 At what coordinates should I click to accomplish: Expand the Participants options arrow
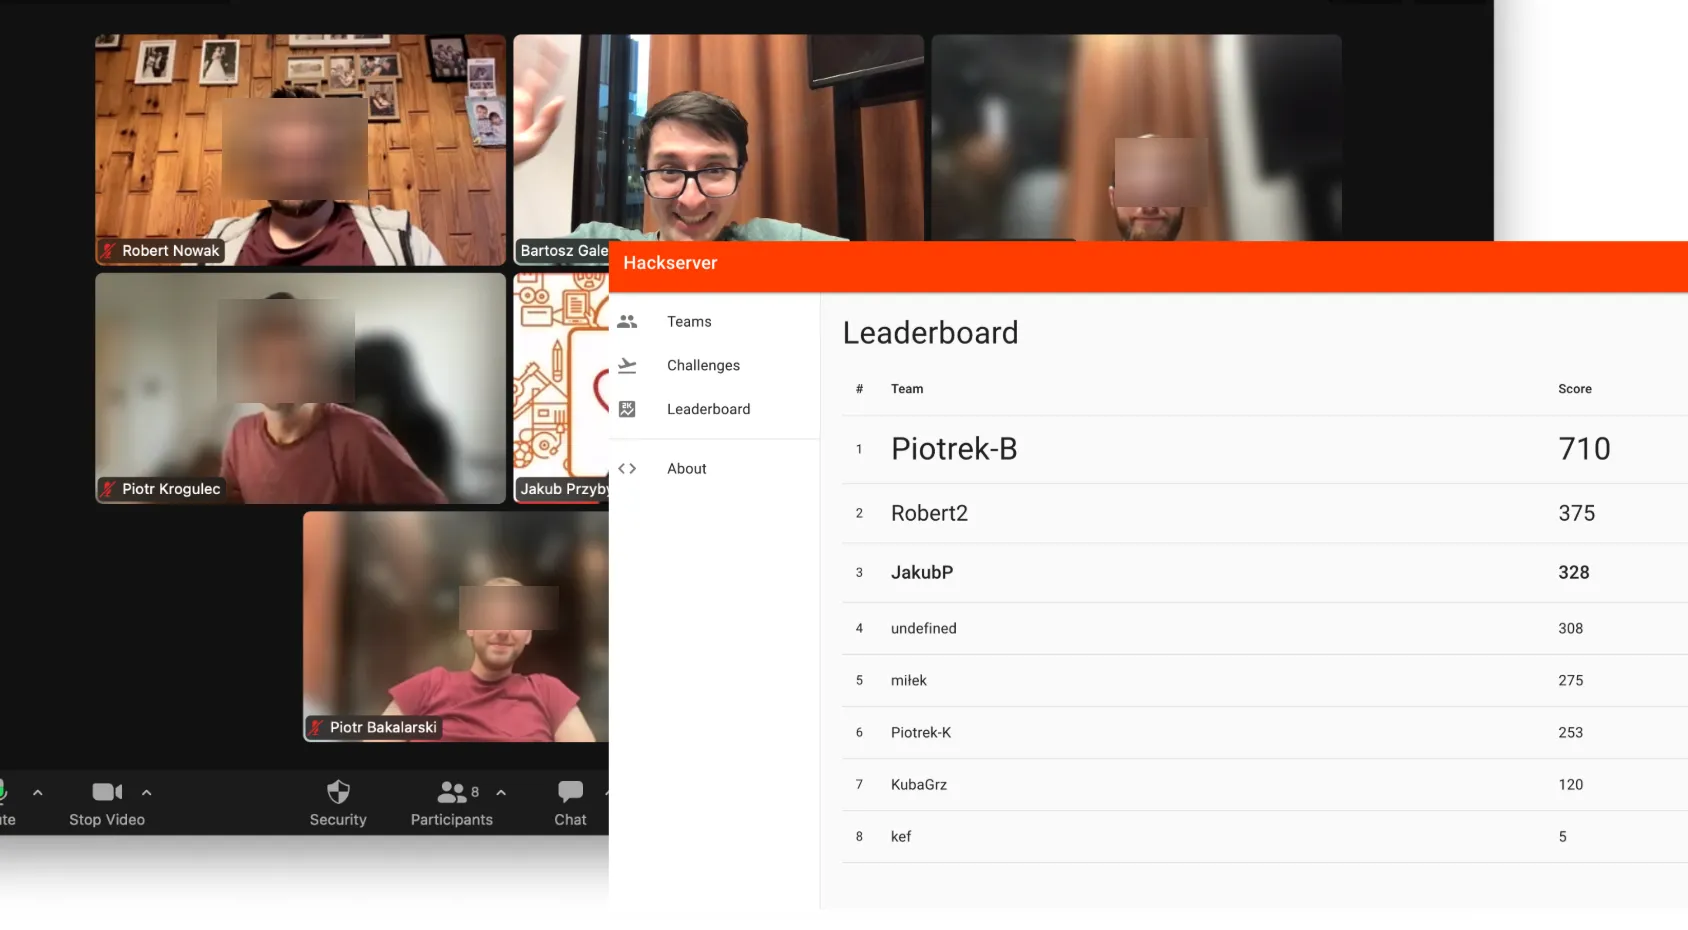(501, 793)
